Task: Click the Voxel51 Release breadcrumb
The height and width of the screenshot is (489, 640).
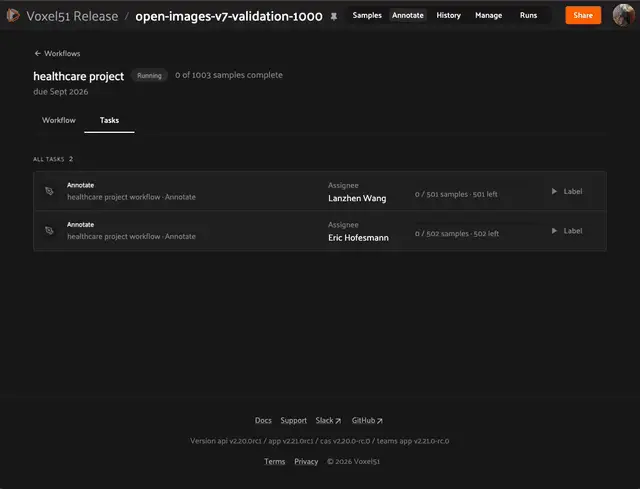Action: pyautogui.click(x=72, y=16)
